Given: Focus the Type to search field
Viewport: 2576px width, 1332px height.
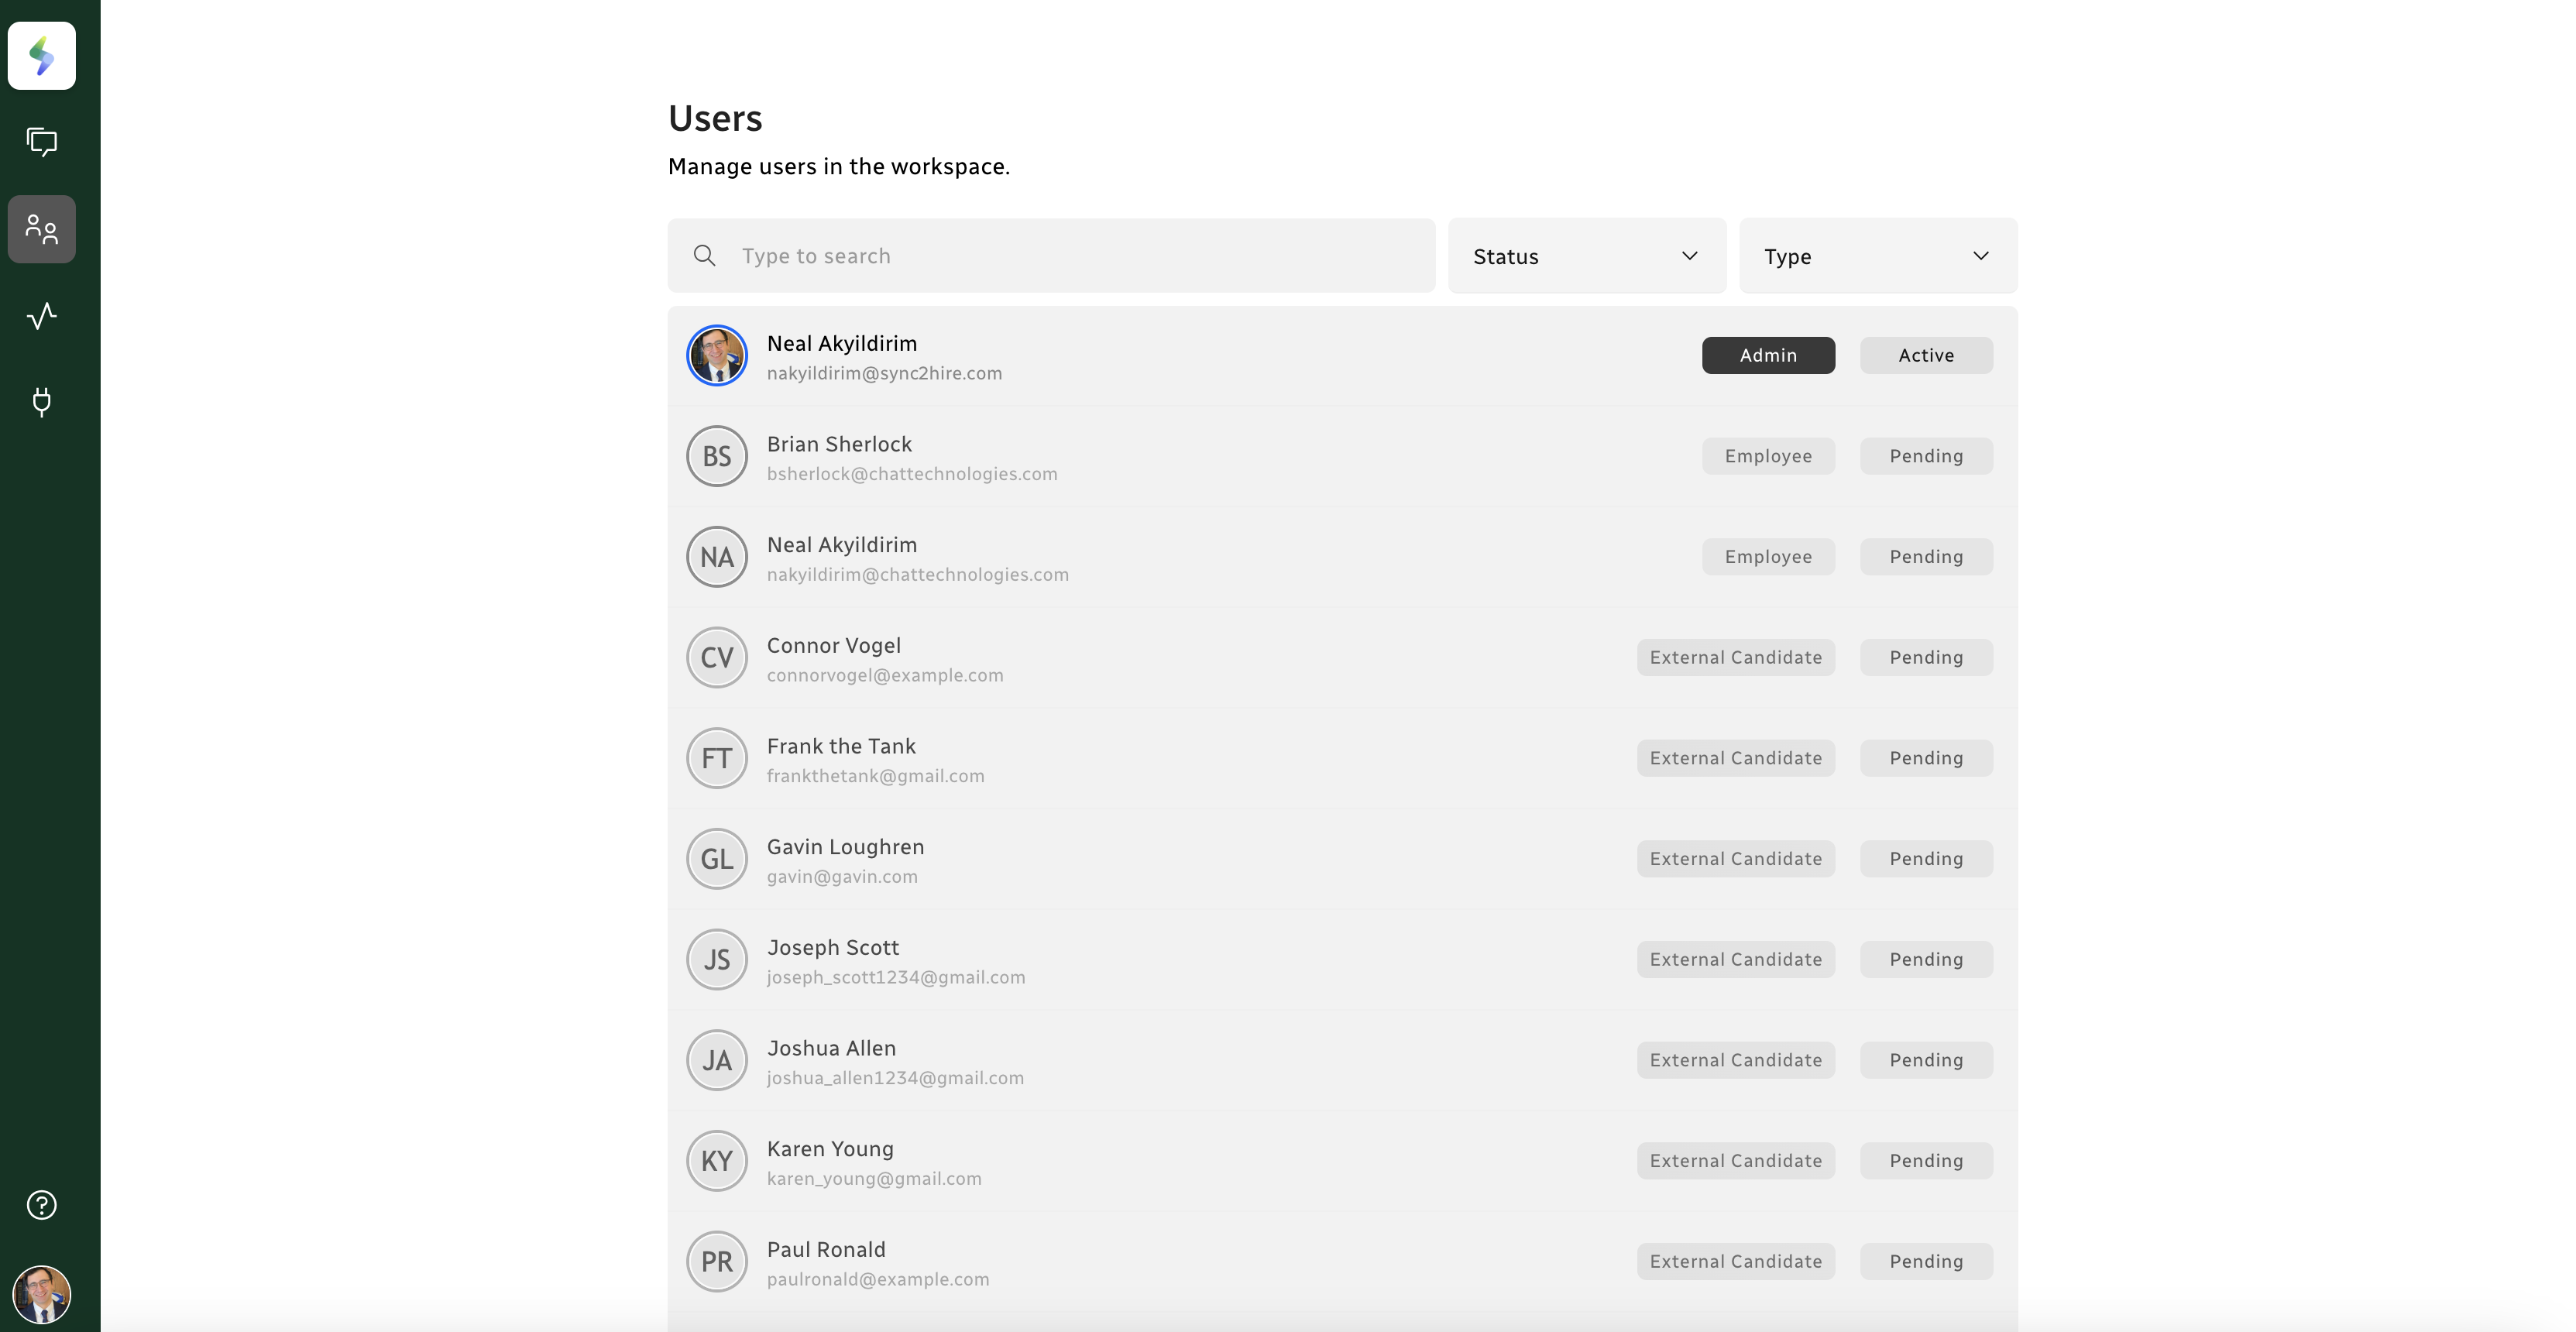Looking at the screenshot, I should 1051,256.
